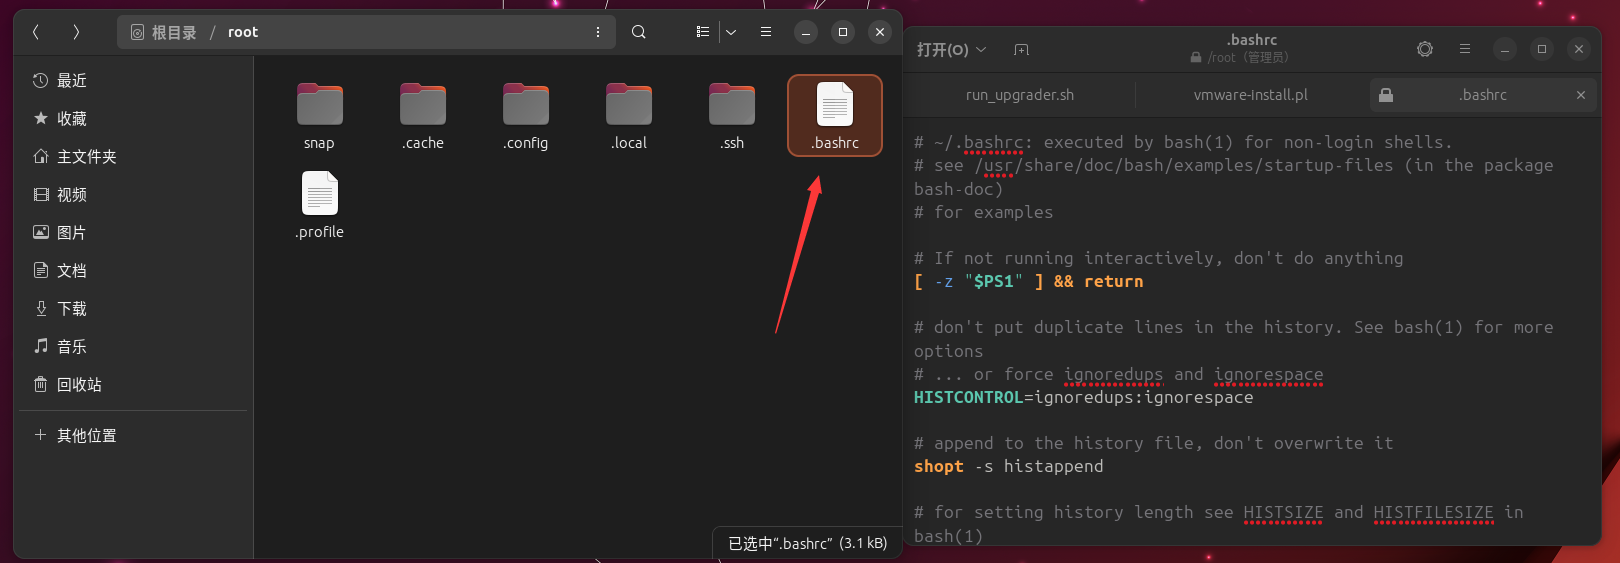Open Downloads (下载) in sidebar
This screenshot has width=1620, height=563.
pyautogui.click(x=132, y=308)
